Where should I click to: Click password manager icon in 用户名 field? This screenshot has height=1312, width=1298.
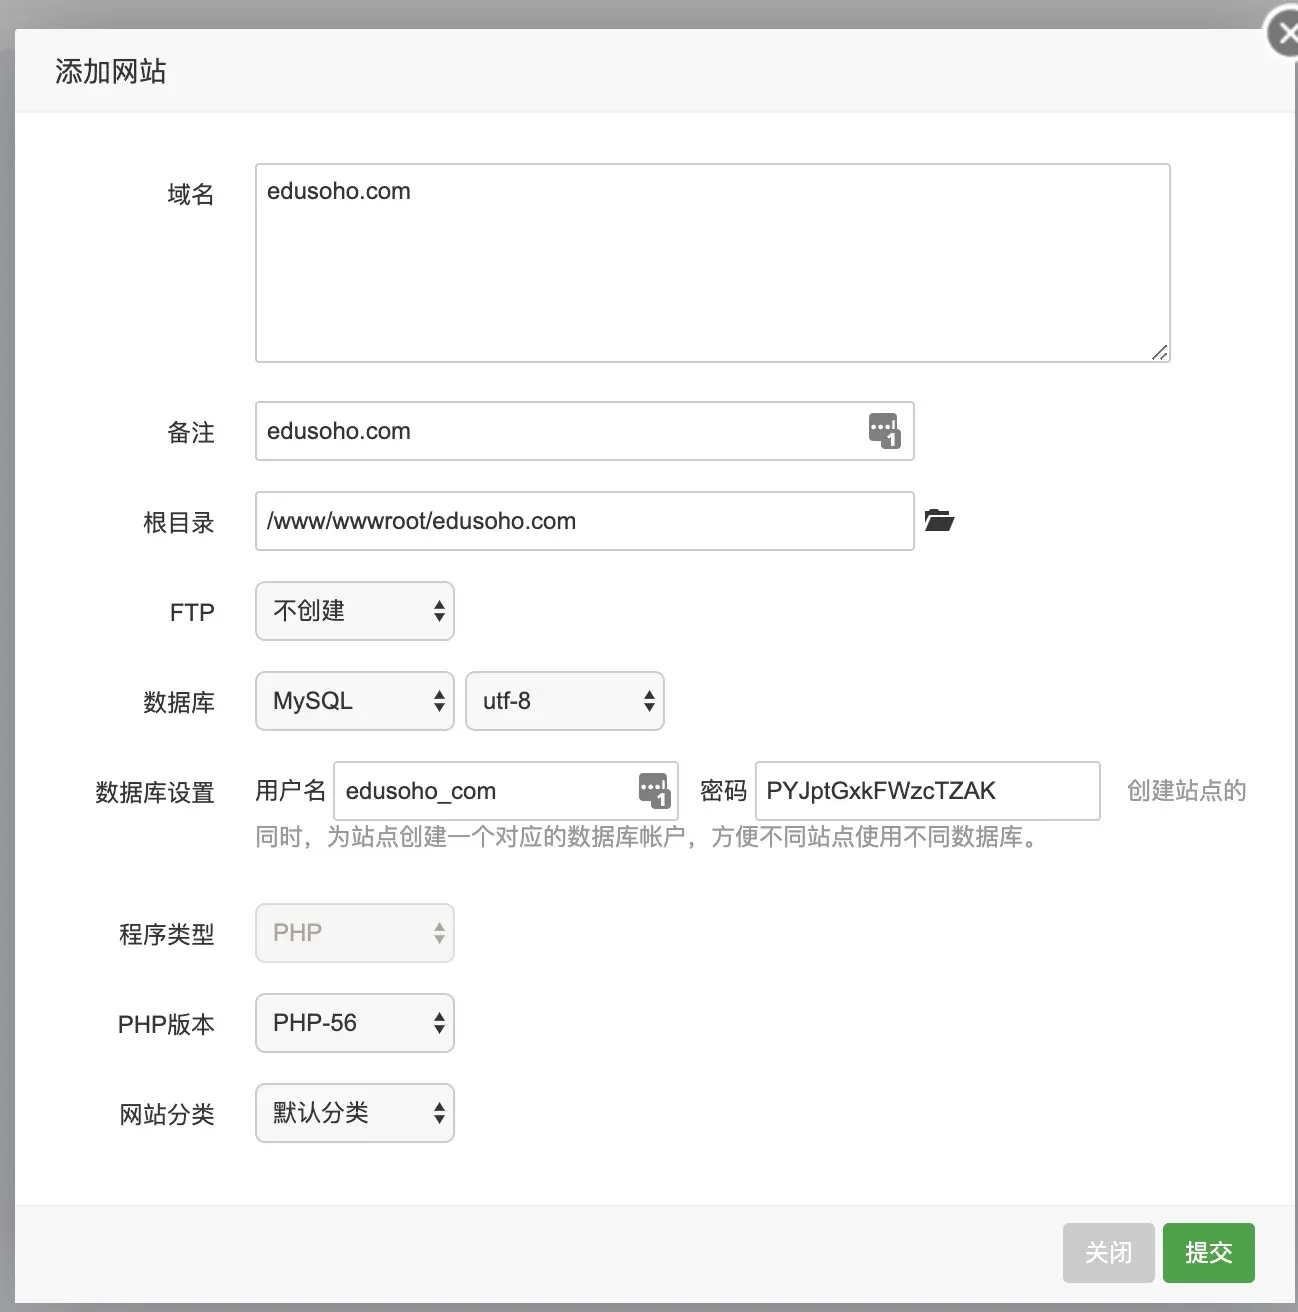655,790
